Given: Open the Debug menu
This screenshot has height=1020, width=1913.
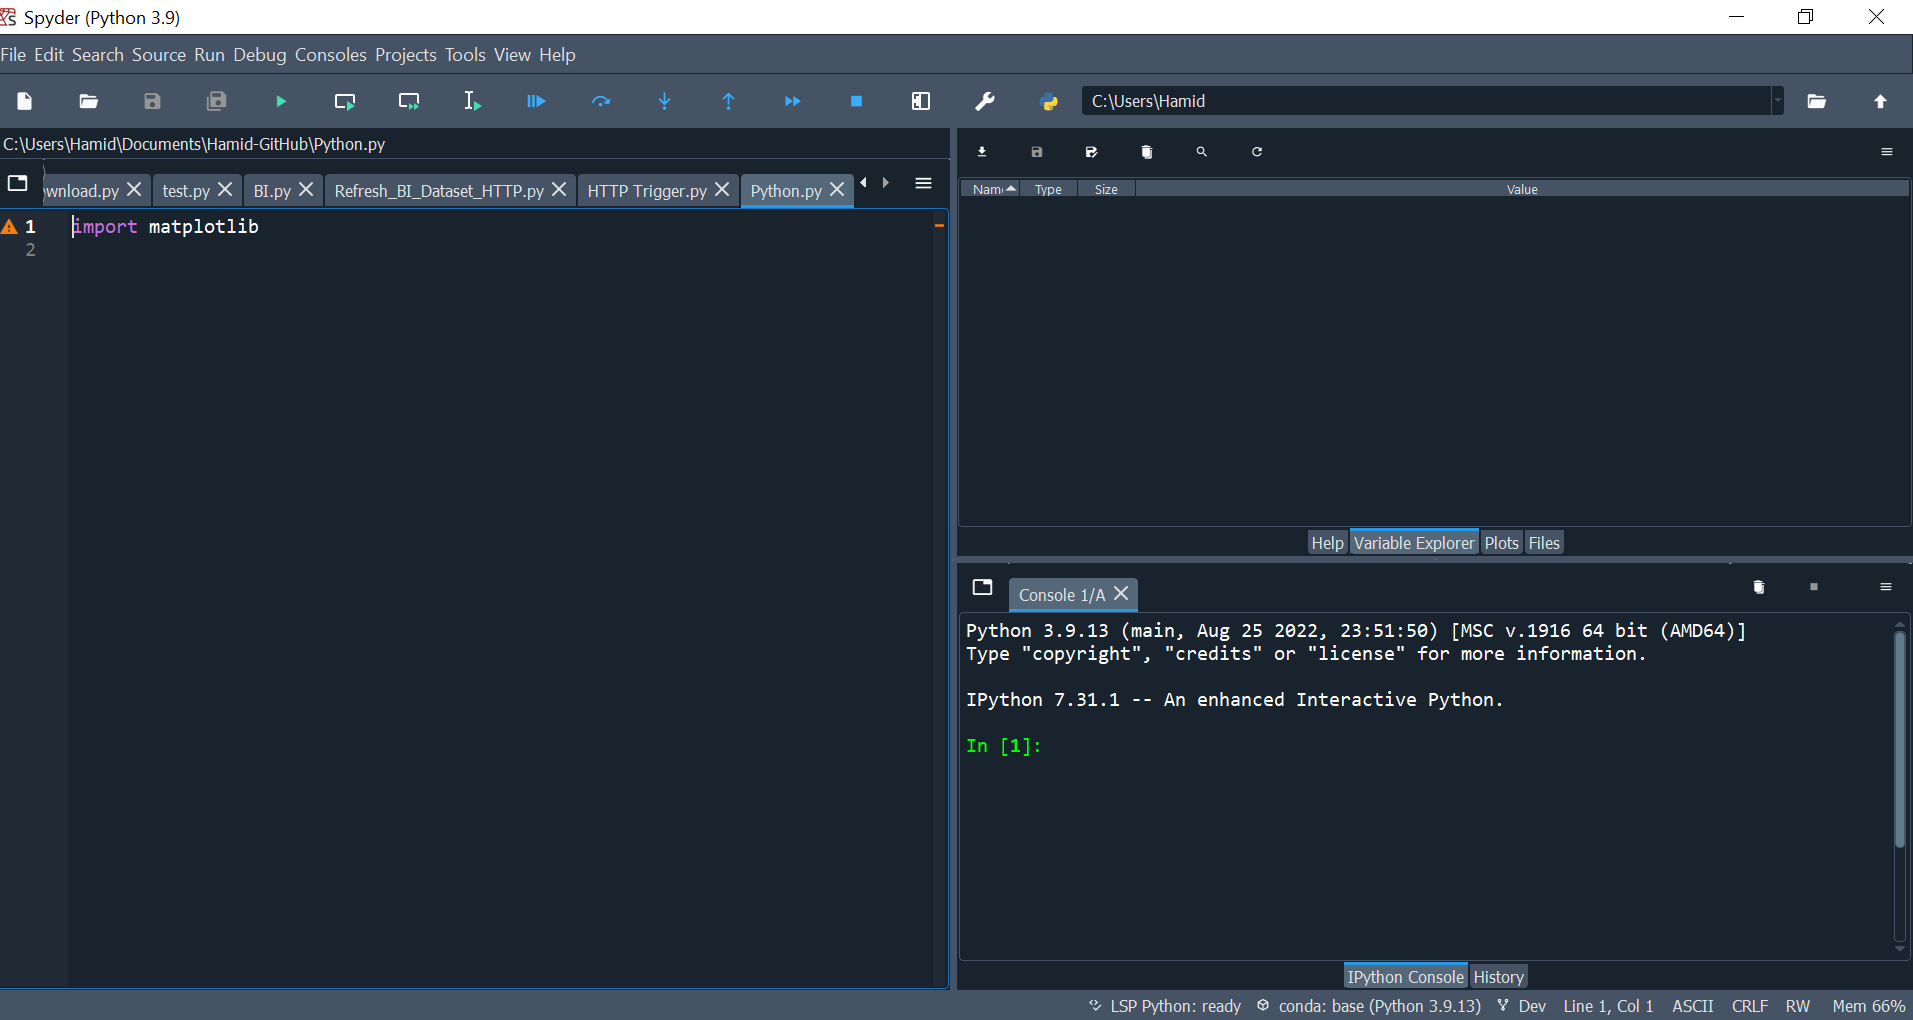Looking at the screenshot, I should pyautogui.click(x=260, y=55).
